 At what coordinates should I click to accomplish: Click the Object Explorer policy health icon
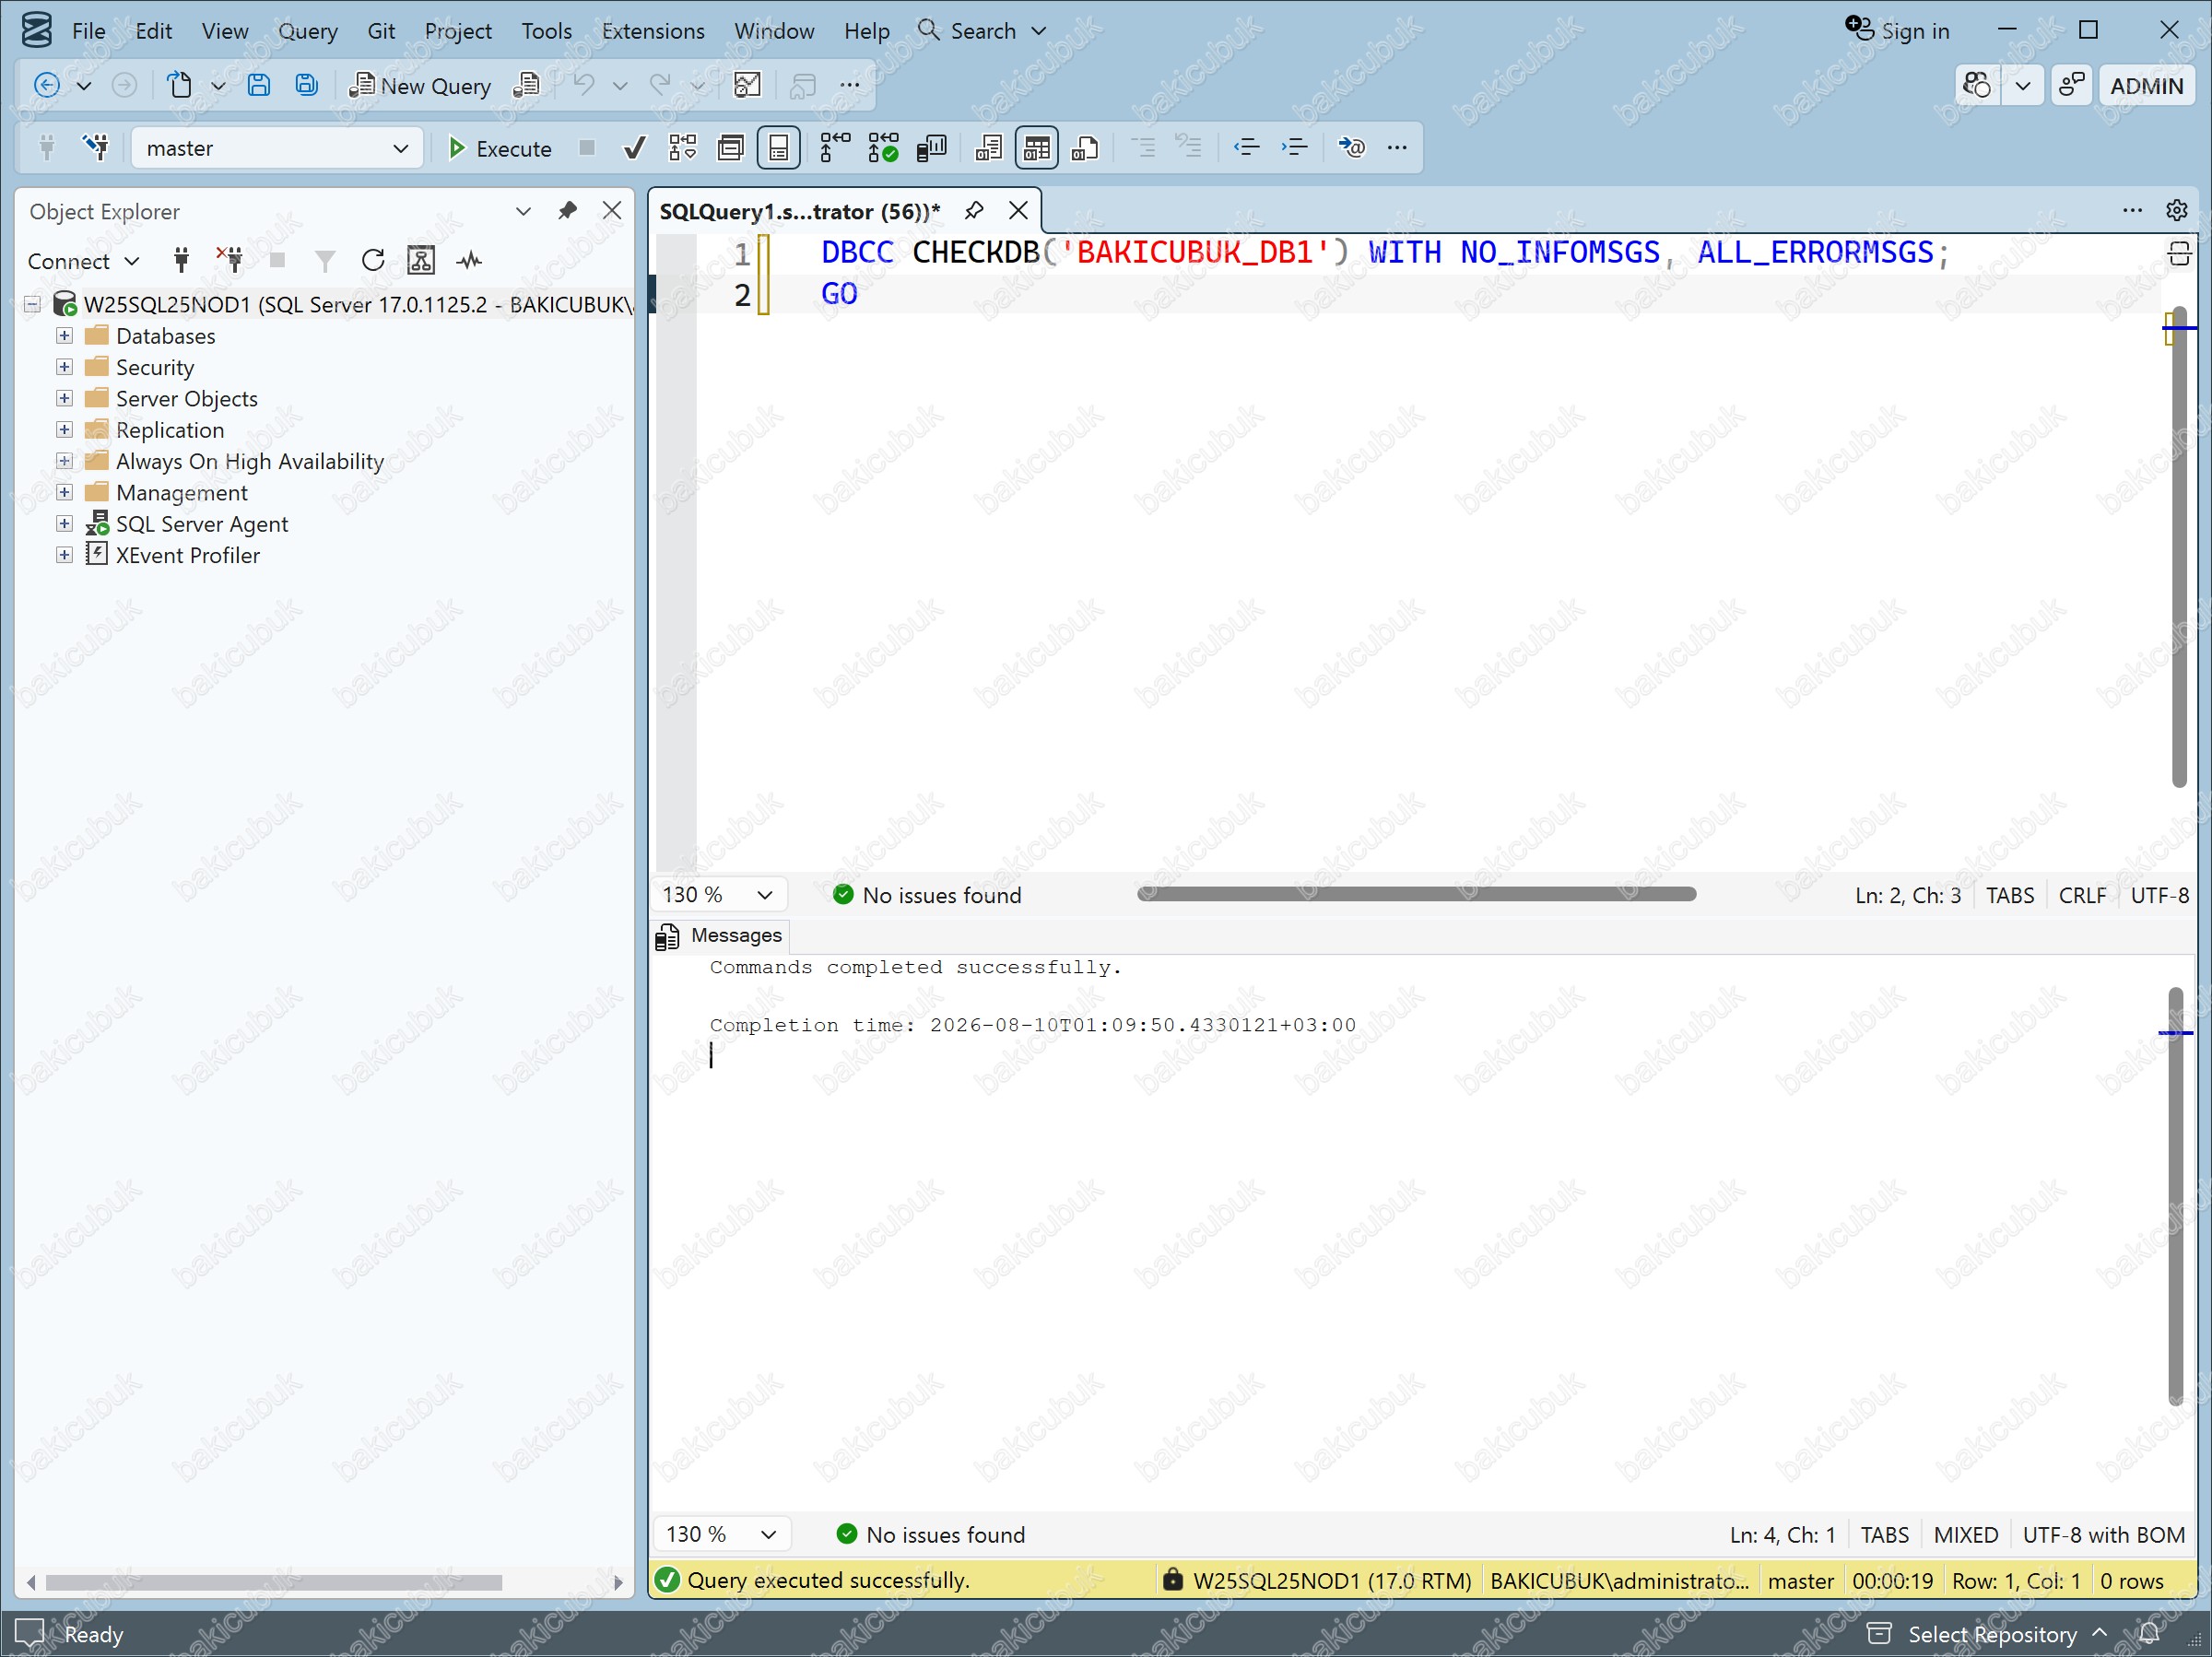pyautogui.click(x=421, y=261)
